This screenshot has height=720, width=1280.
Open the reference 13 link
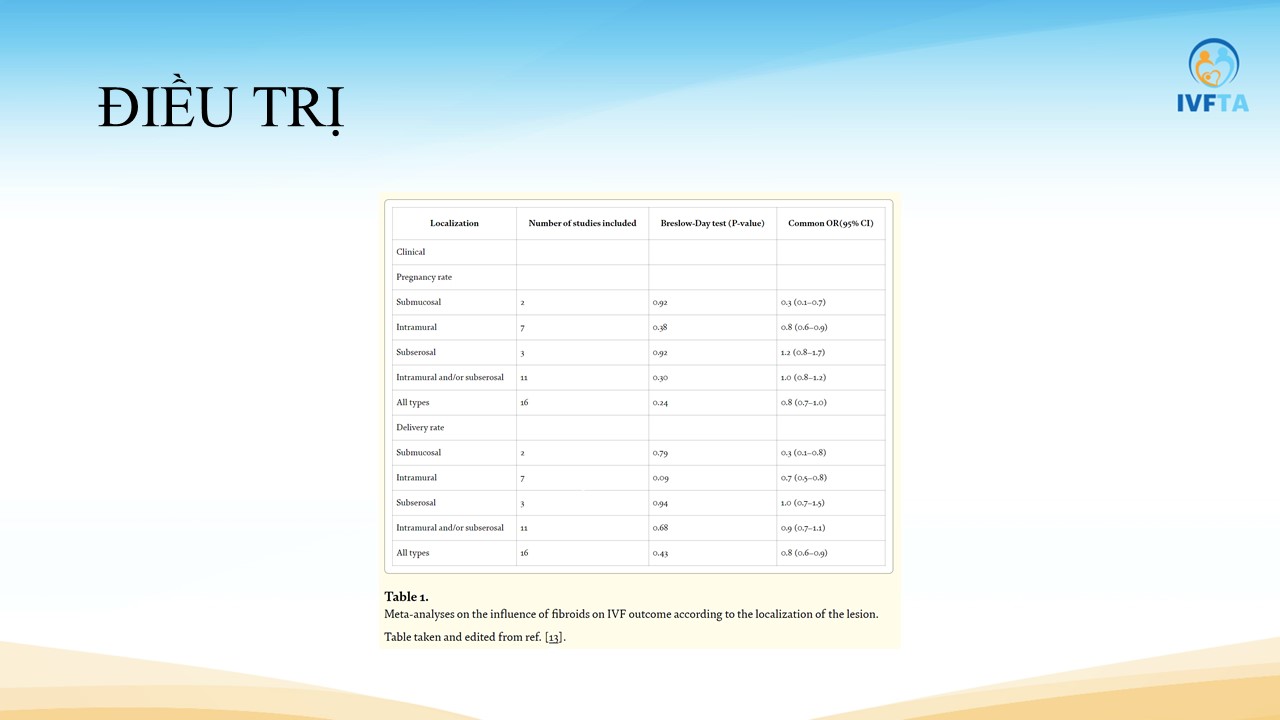pyautogui.click(x=553, y=637)
